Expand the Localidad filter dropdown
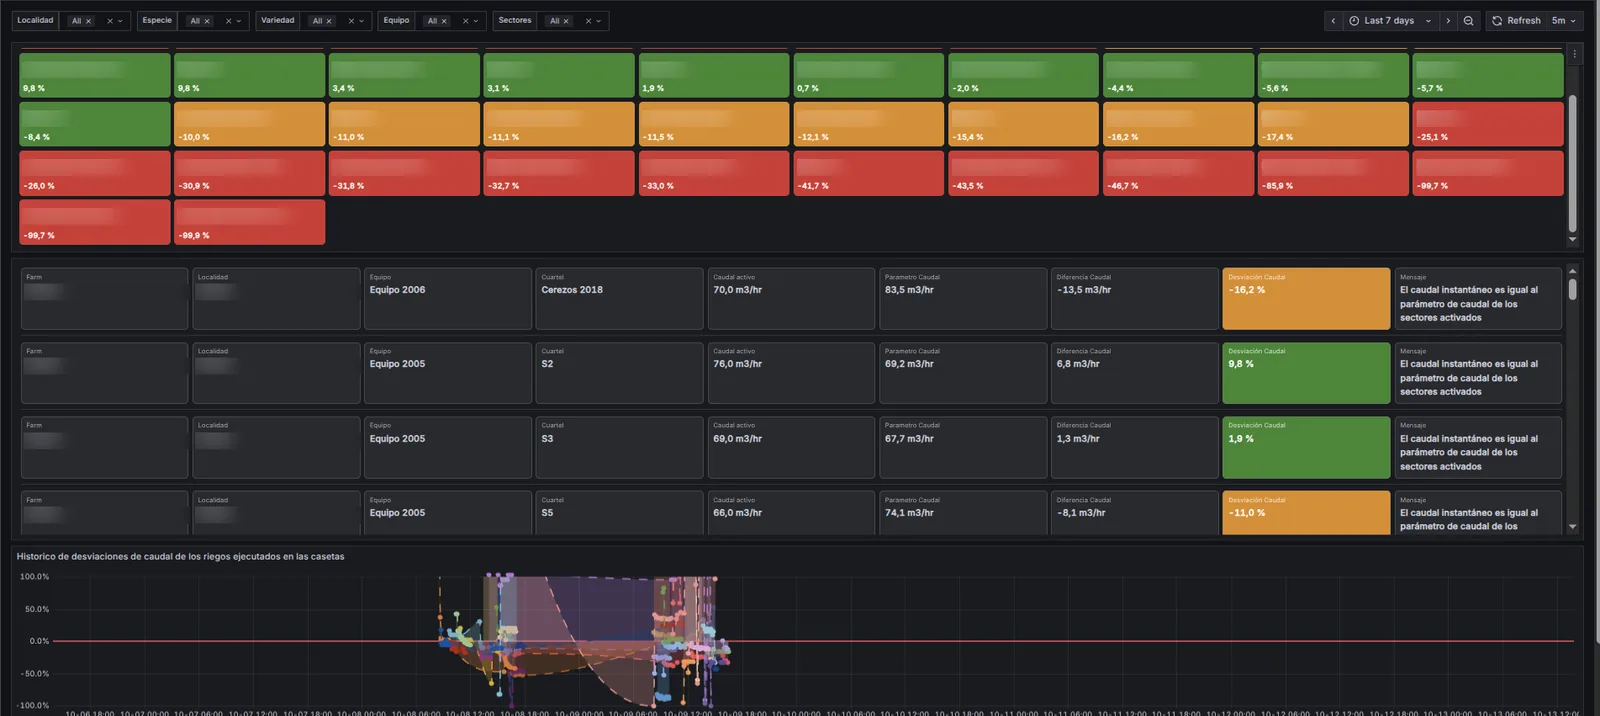The image size is (1600, 716). 121,21
